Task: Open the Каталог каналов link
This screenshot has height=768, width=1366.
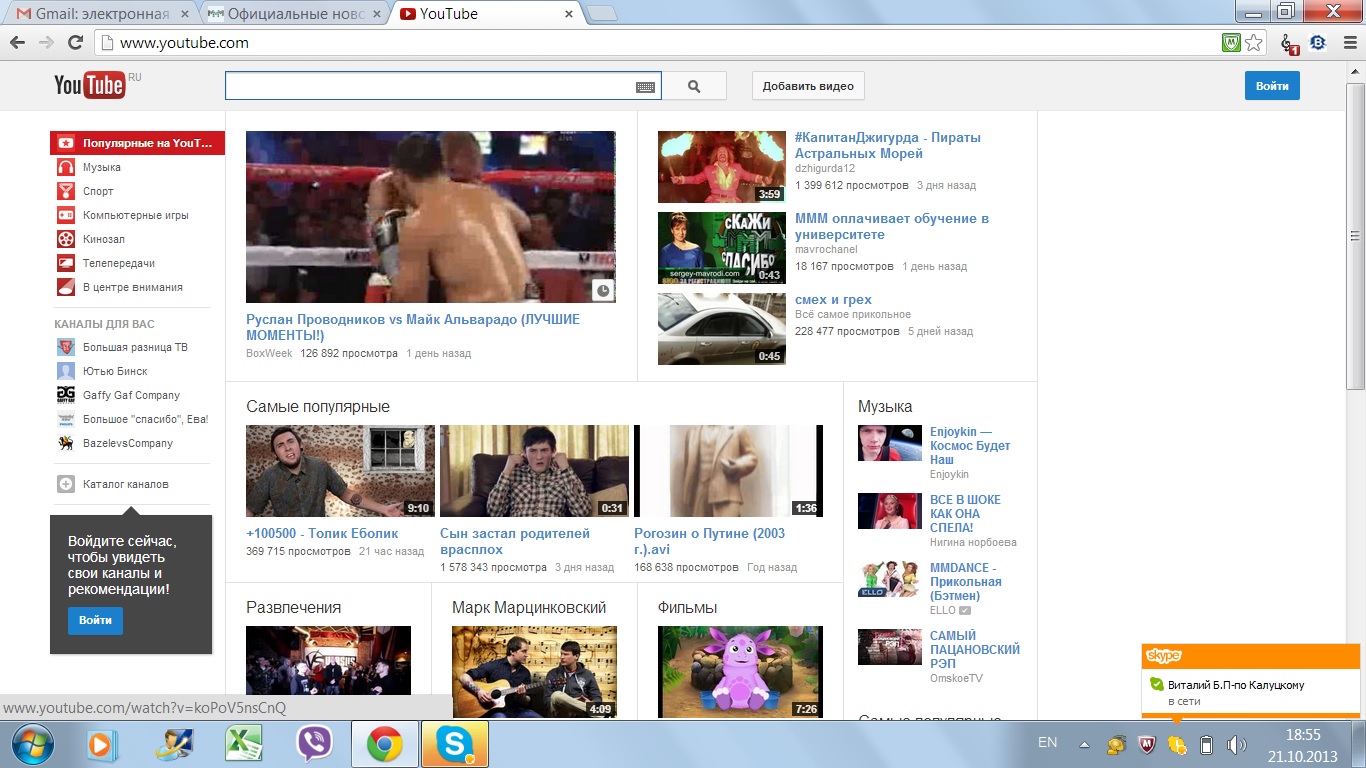Action: (x=125, y=484)
